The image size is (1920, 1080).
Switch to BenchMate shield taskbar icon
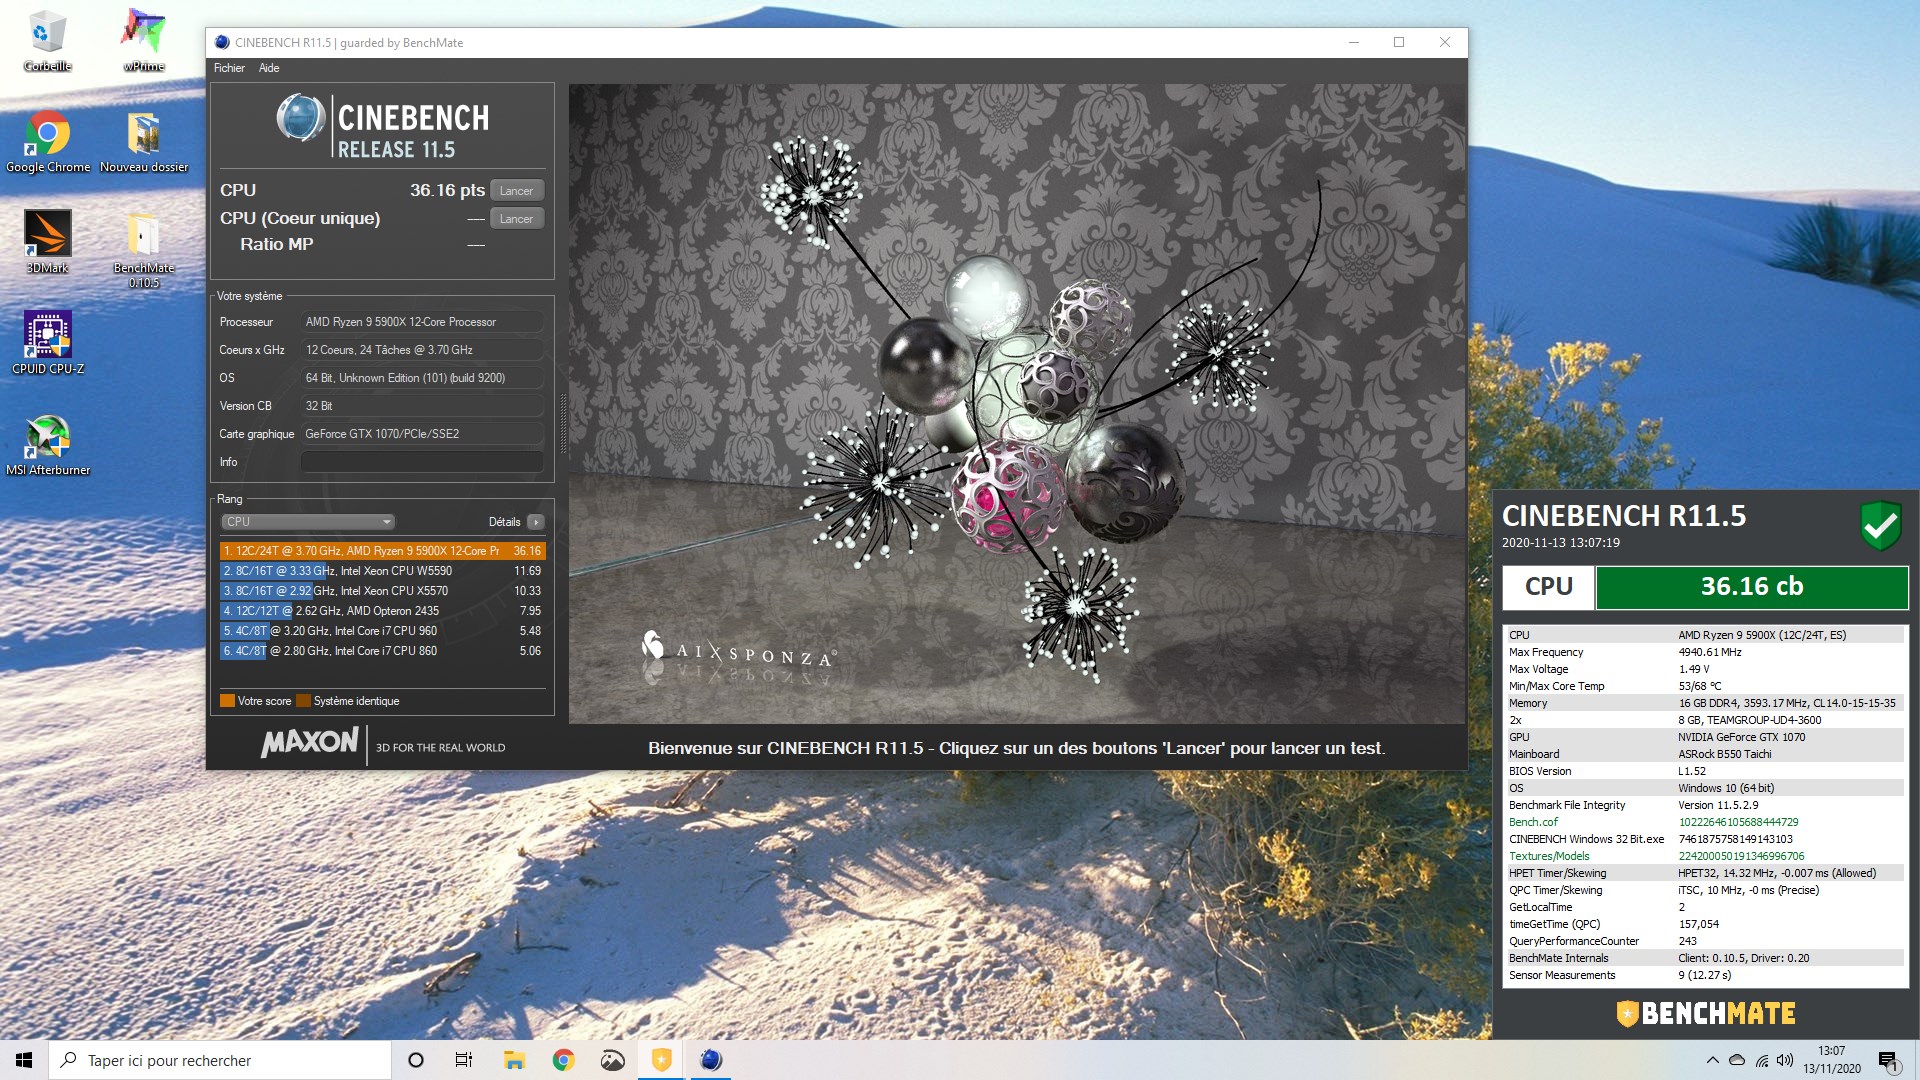tap(661, 1060)
